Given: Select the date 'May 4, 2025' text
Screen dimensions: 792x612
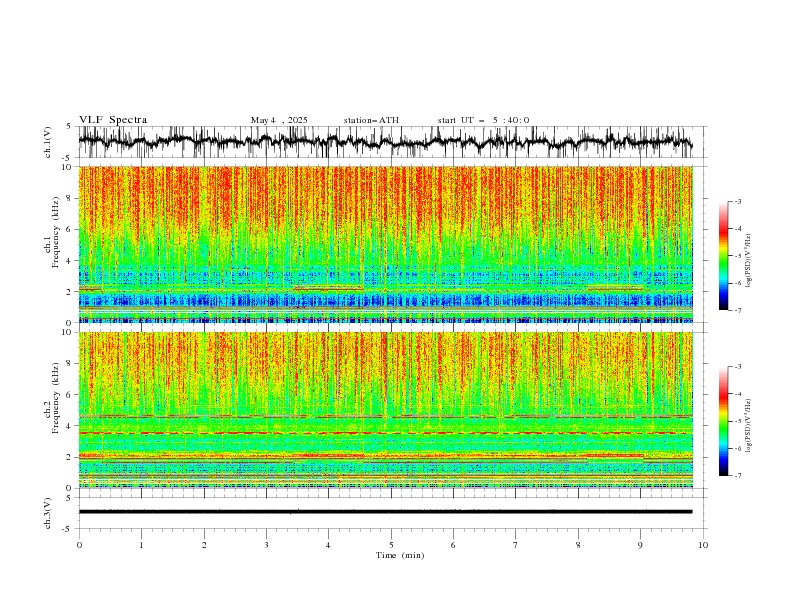Looking at the screenshot, I should pos(279,120).
